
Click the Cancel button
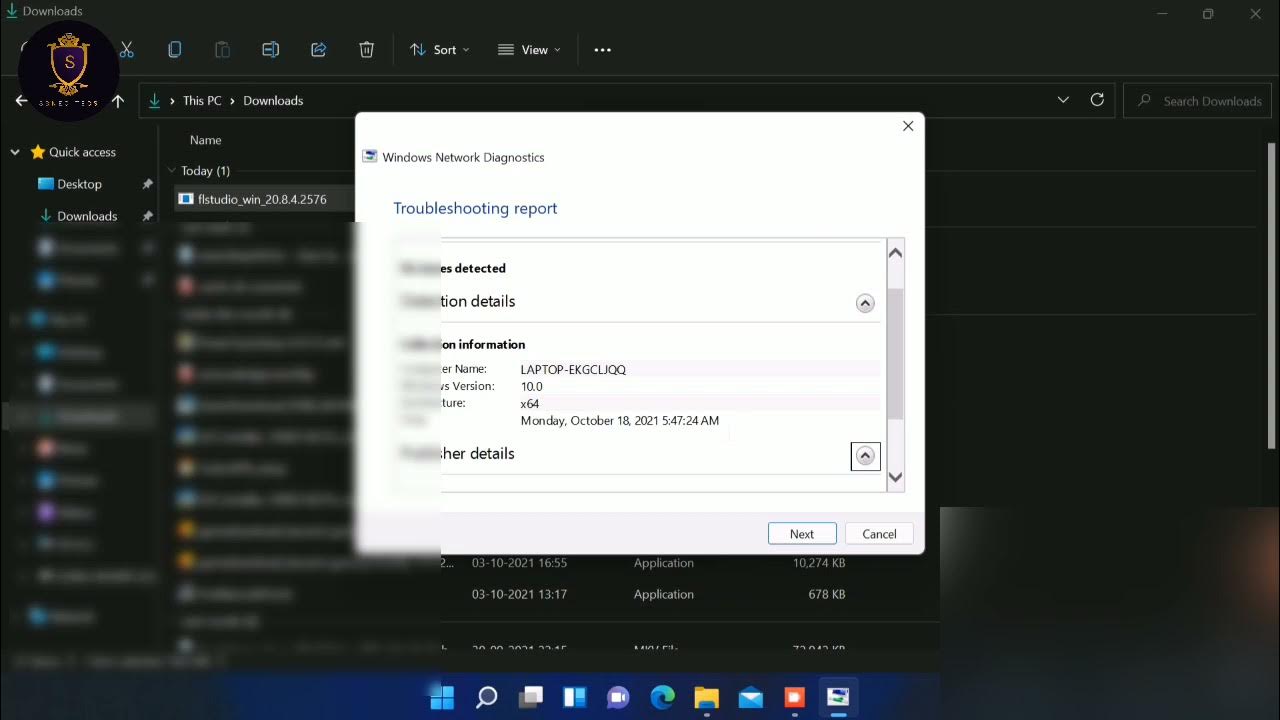(879, 534)
